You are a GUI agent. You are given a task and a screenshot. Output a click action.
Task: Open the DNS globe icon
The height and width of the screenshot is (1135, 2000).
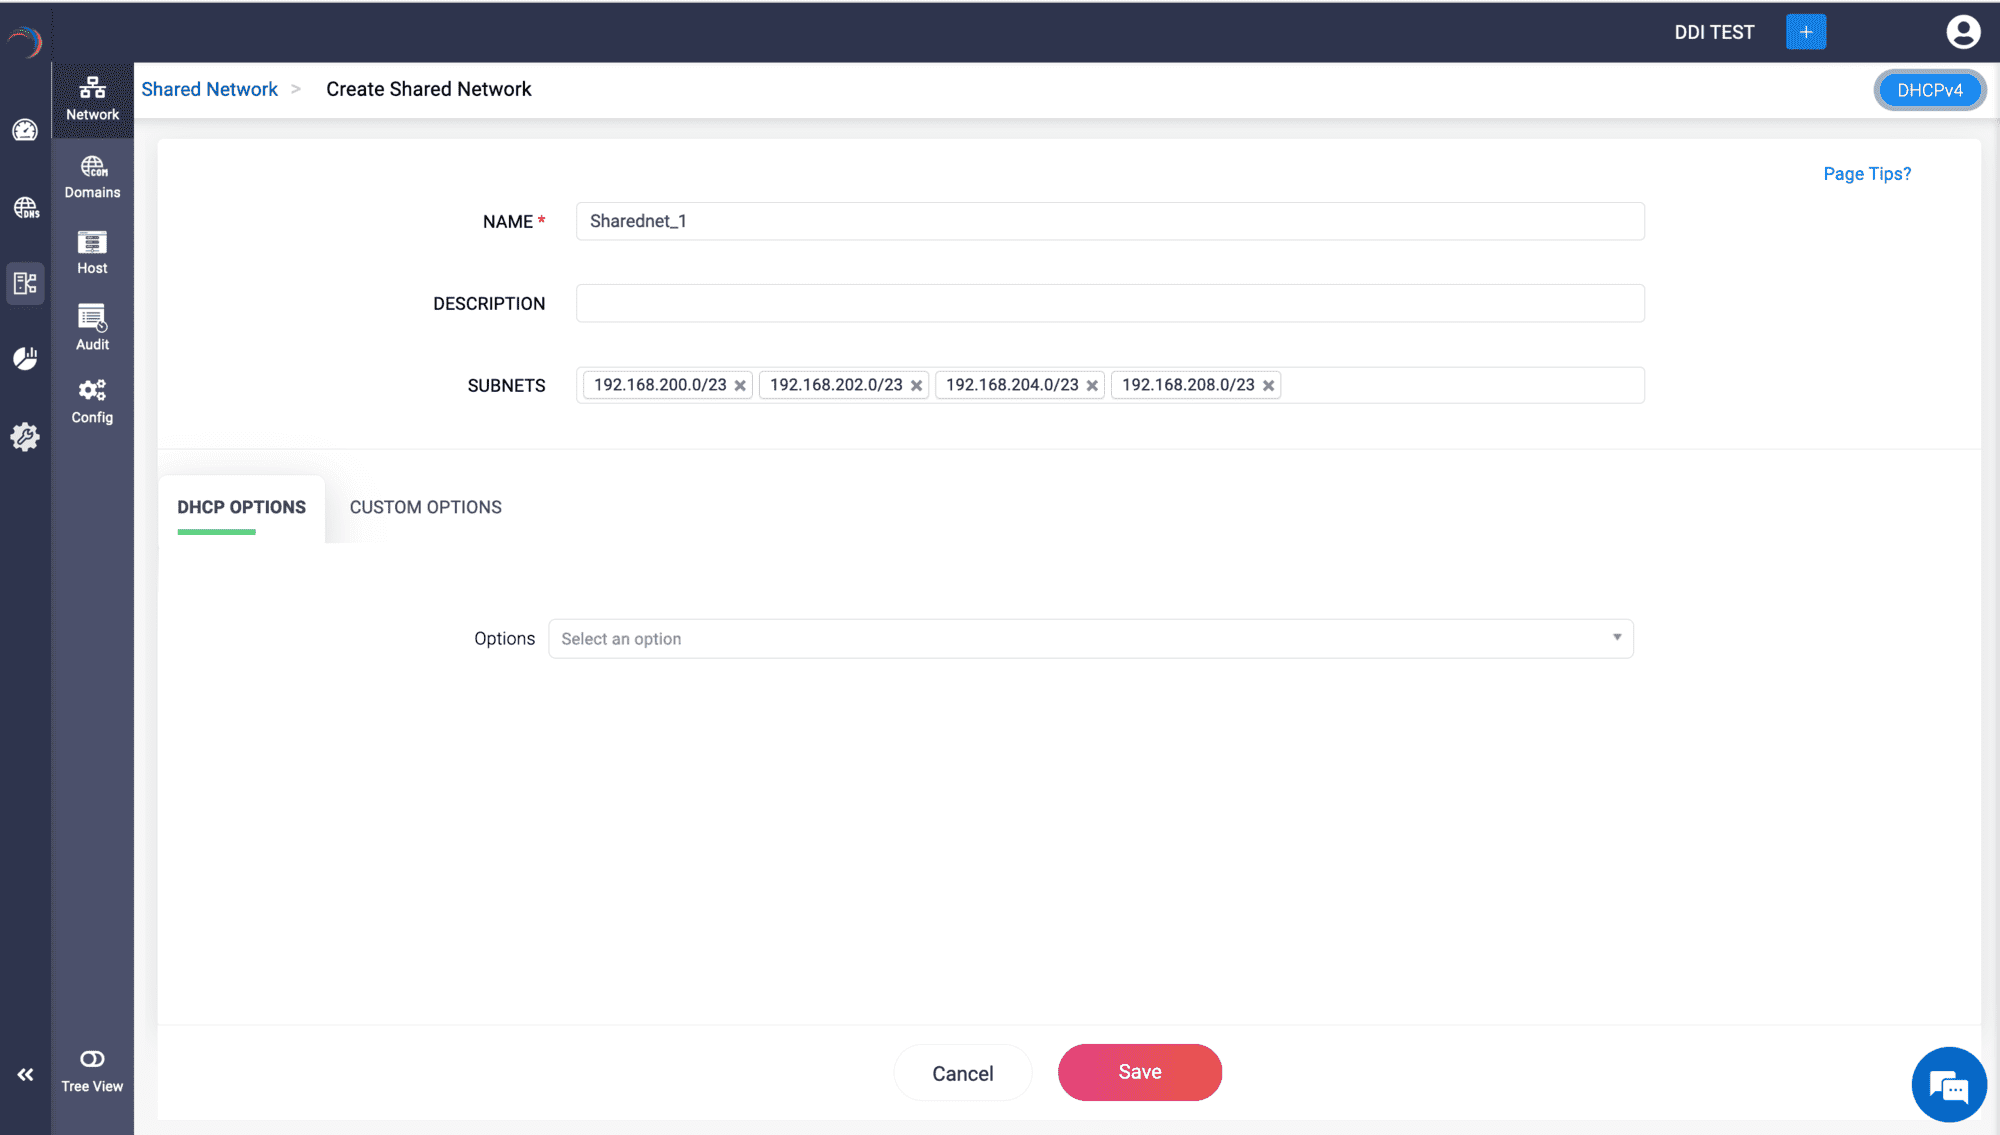[x=25, y=207]
